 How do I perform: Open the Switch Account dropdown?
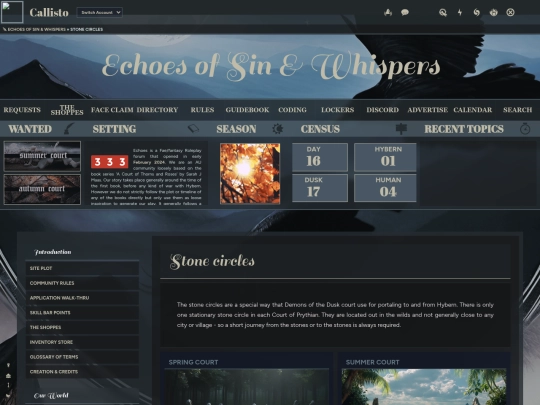(x=100, y=12)
